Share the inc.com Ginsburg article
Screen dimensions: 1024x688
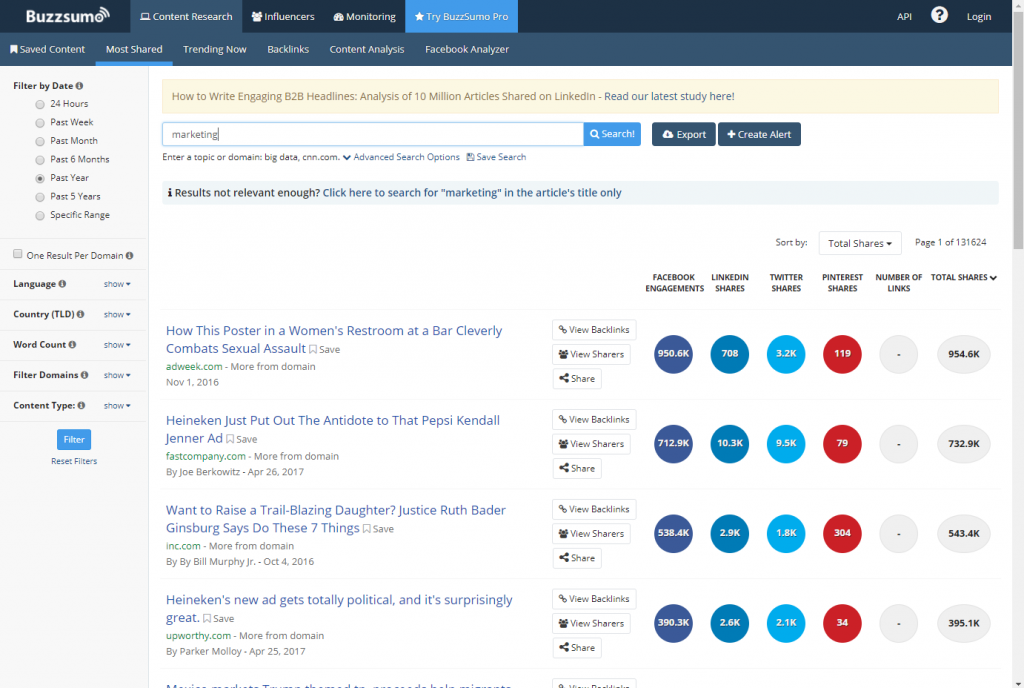(577, 558)
